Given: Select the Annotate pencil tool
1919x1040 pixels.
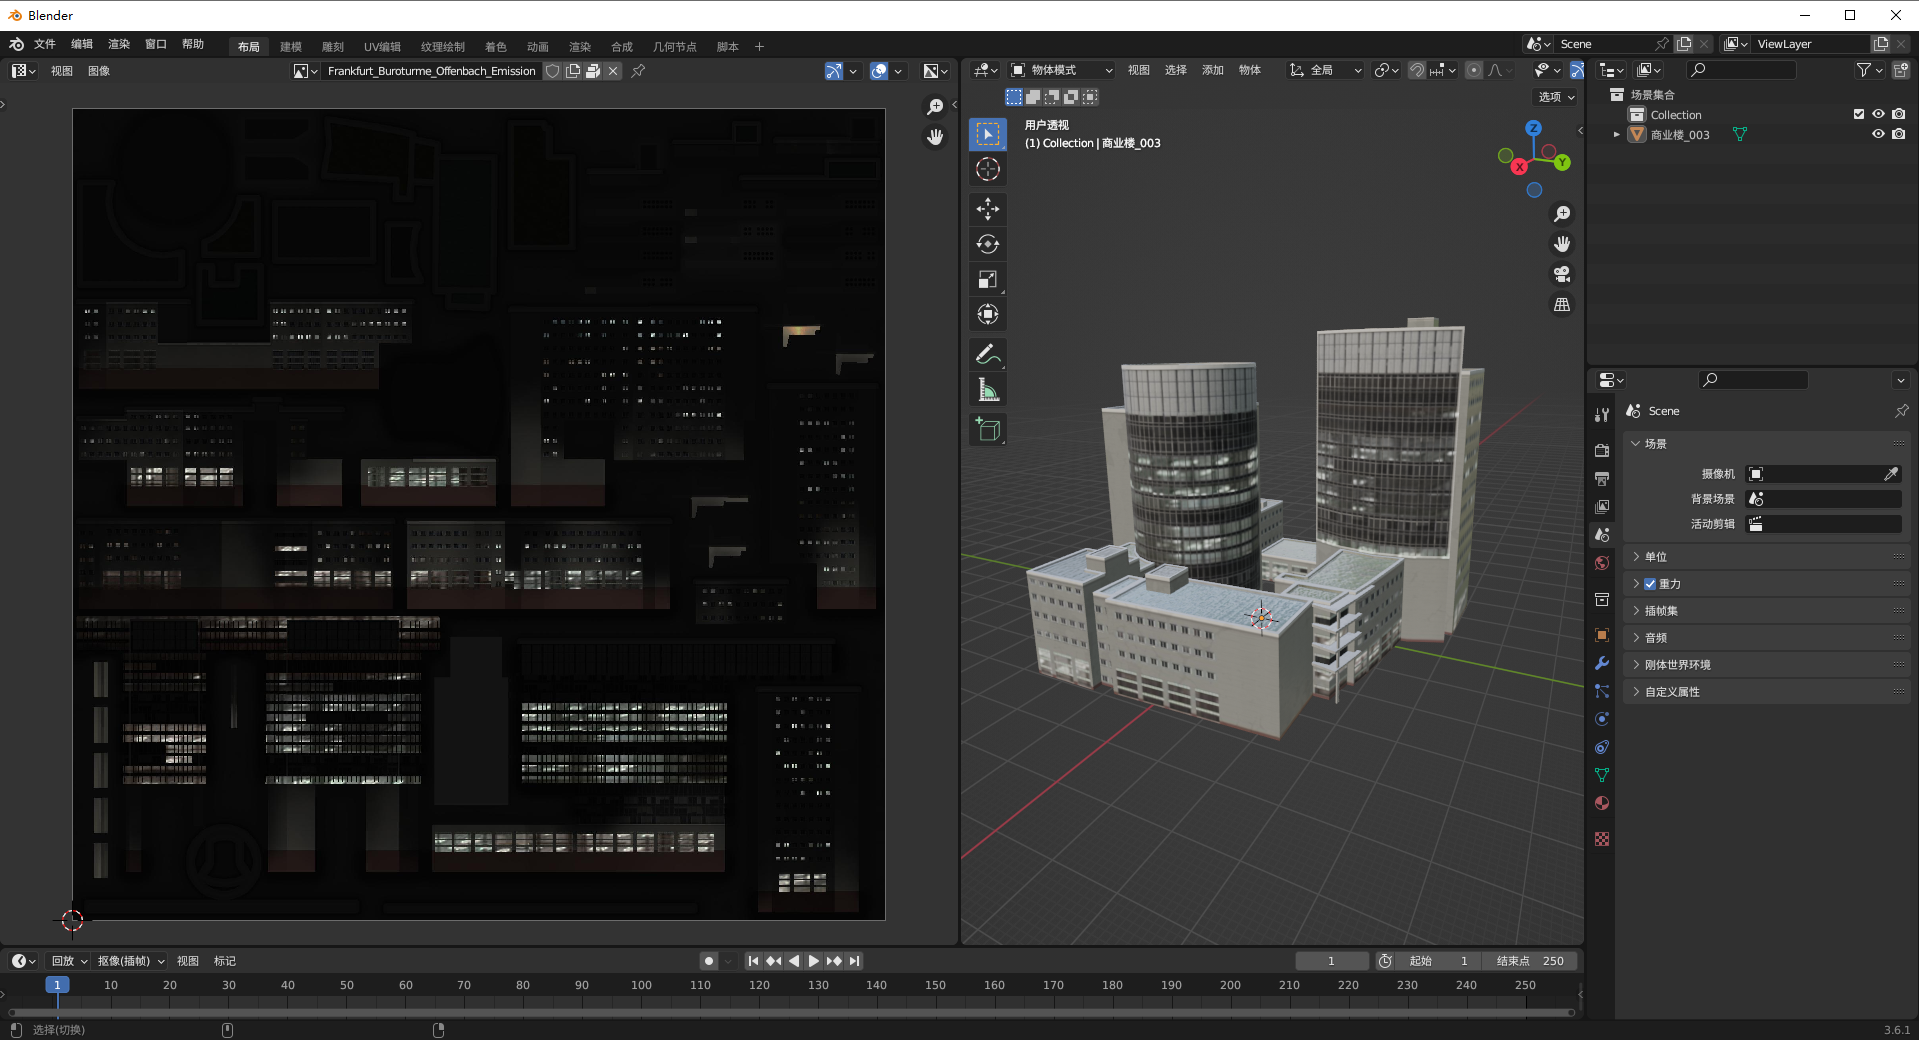Looking at the screenshot, I should 987,354.
